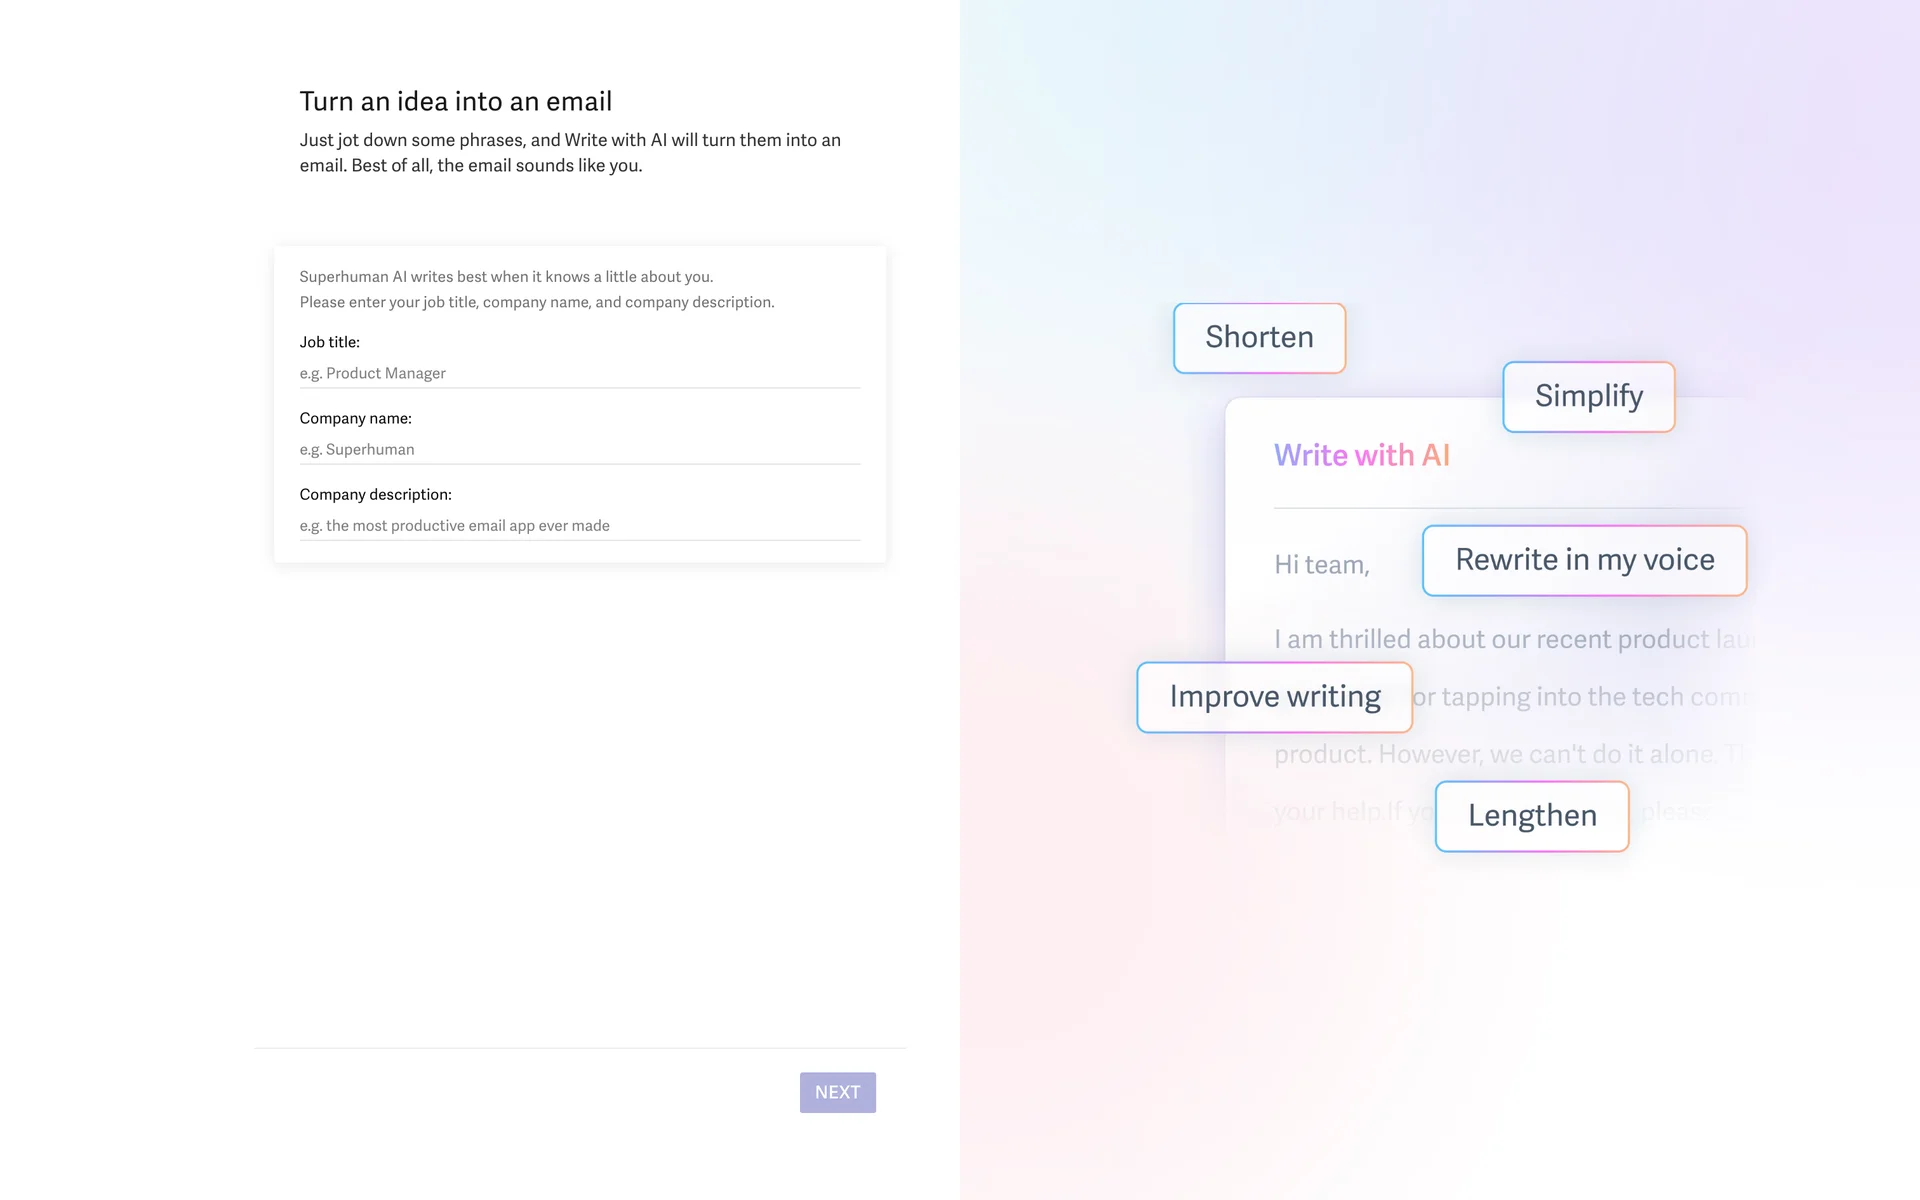Click the "Company name:" label
The height and width of the screenshot is (1200, 1920).
click(355, 418)
